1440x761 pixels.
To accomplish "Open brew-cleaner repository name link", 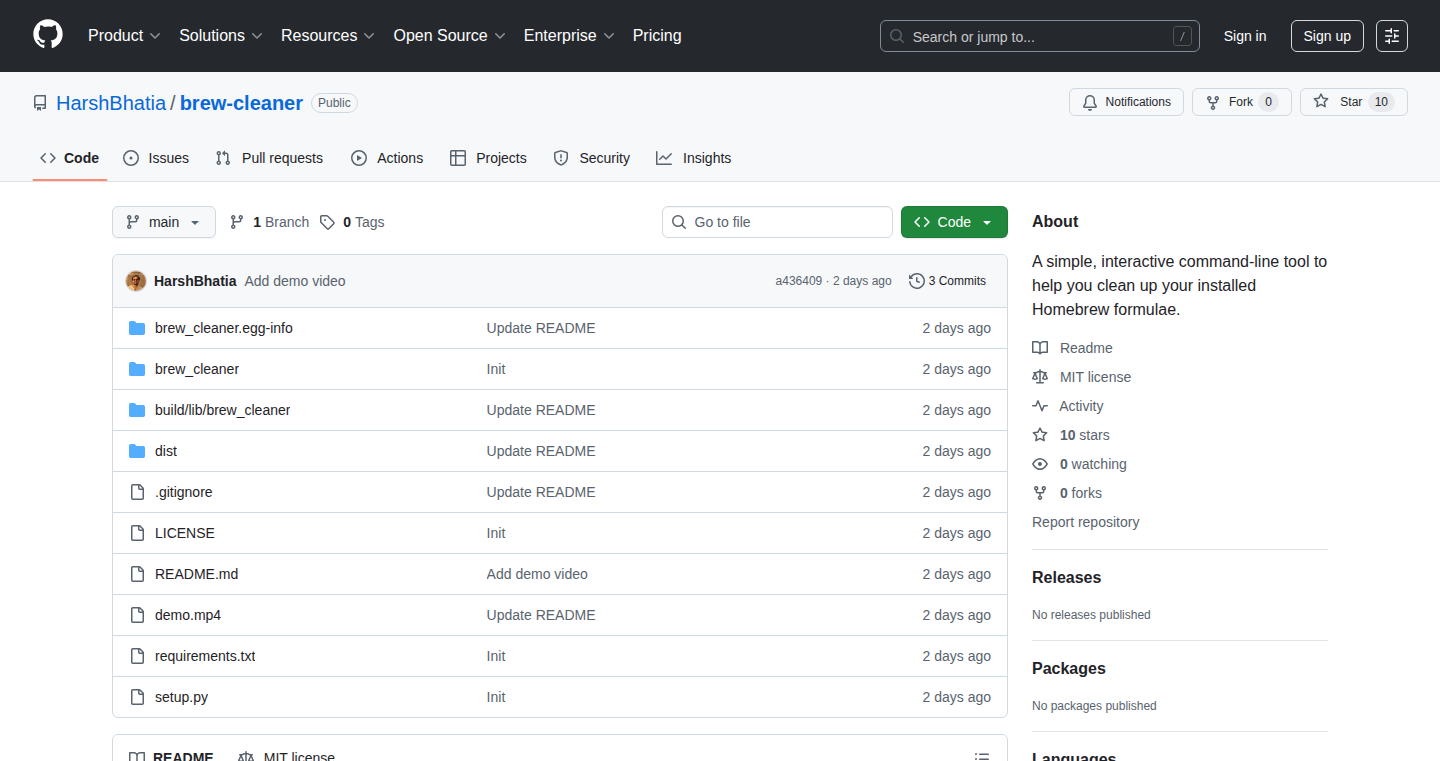I will pos(241,103).
